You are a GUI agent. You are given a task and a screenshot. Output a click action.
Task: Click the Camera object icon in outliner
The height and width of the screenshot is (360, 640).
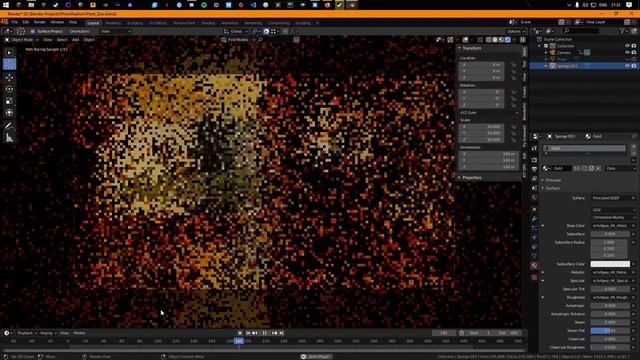(x=553, y=52)
